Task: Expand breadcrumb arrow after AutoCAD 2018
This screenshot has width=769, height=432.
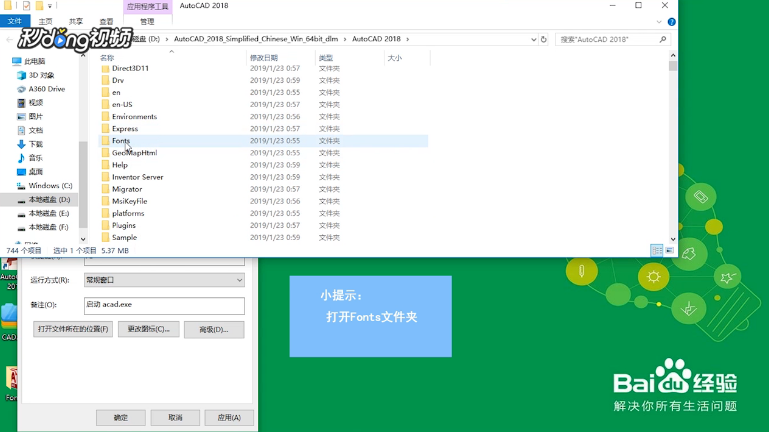Action: click(407, 39)
